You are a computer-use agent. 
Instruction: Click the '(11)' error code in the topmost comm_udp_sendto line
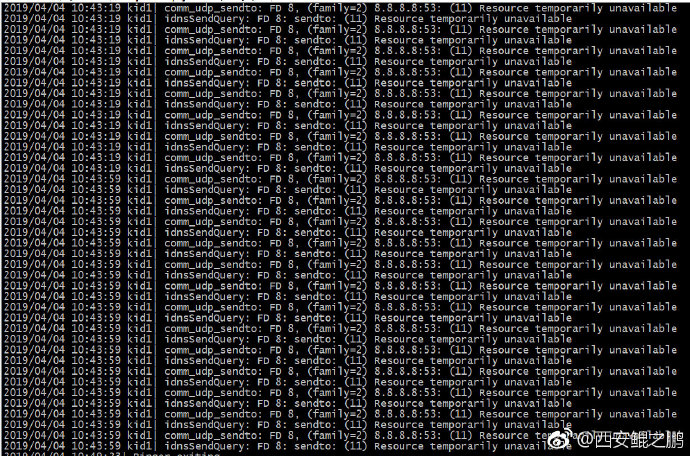[x=461, y=8]
